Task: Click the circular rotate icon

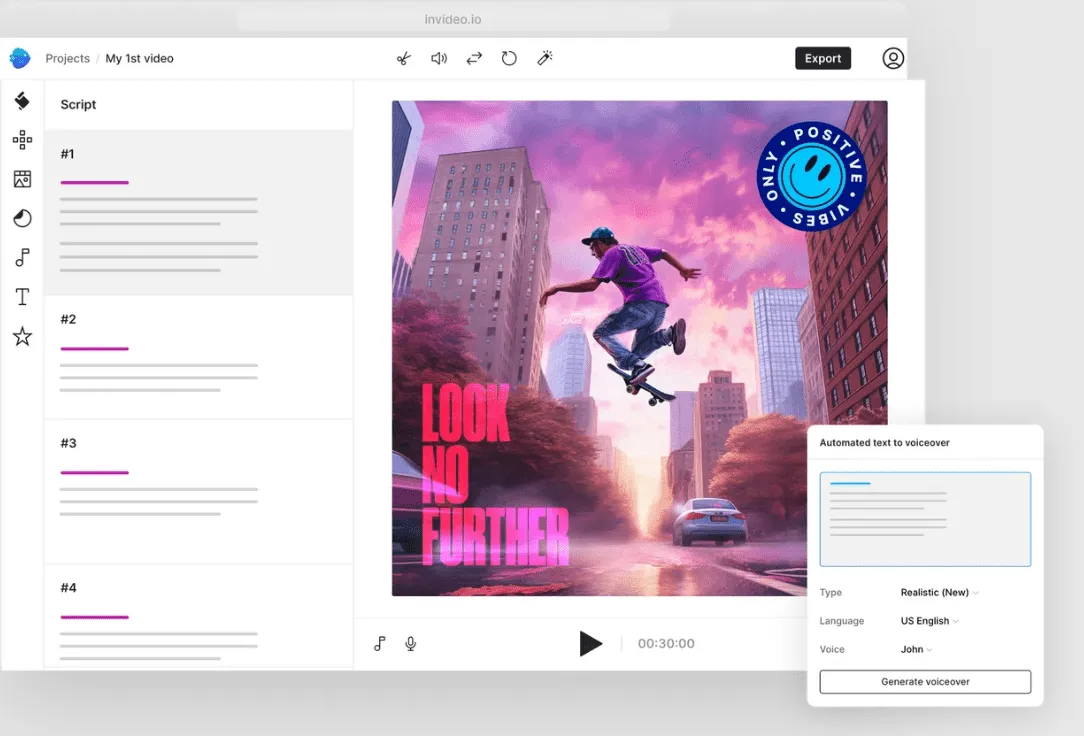Action: [509, 59]
